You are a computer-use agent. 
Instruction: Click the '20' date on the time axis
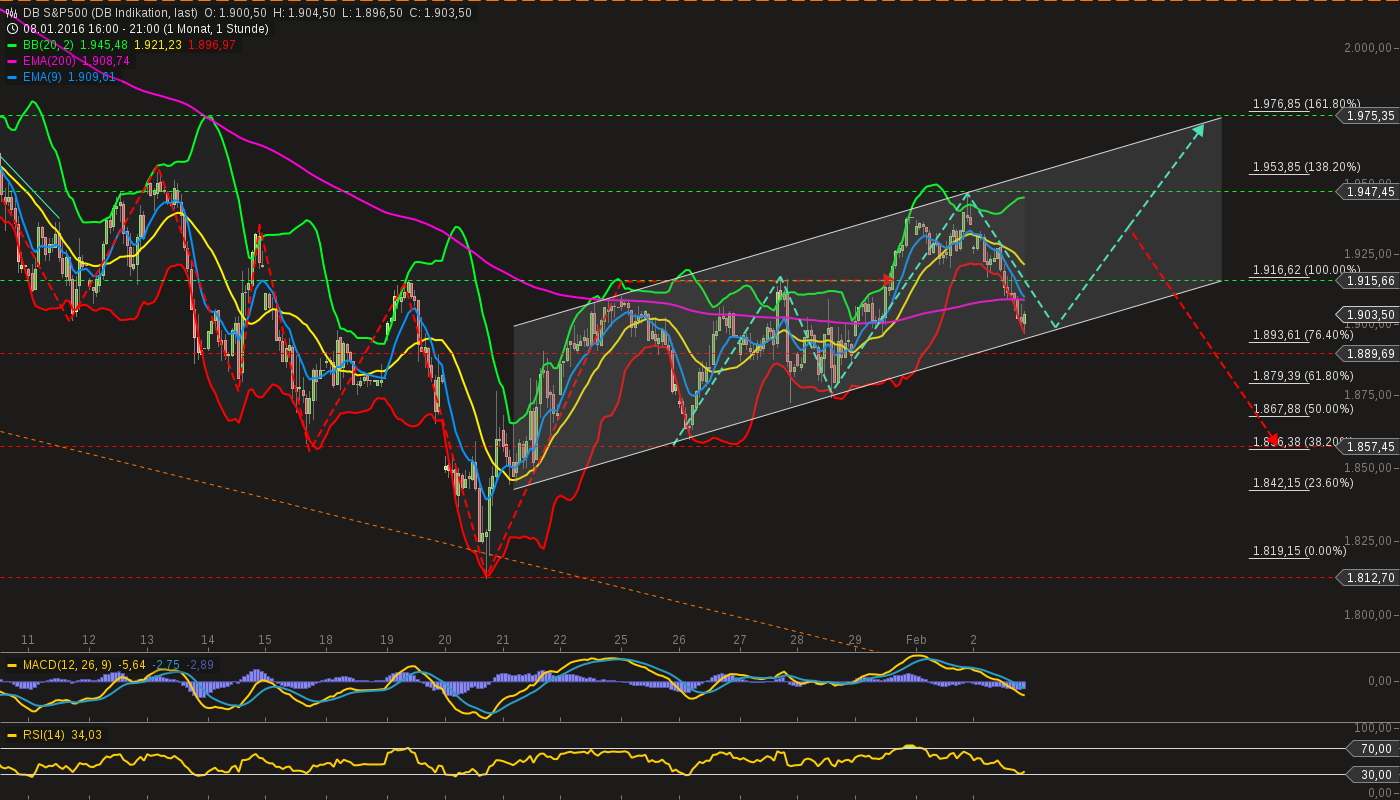click(445, 640)
